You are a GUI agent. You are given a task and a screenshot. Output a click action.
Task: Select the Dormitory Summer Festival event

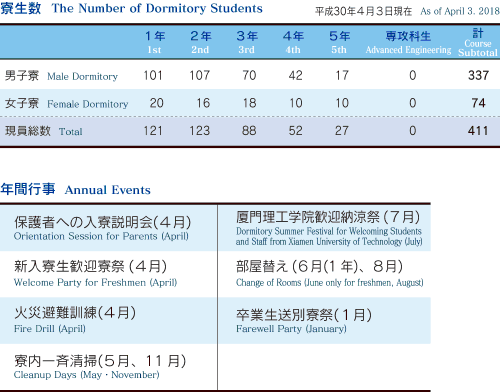329,228
